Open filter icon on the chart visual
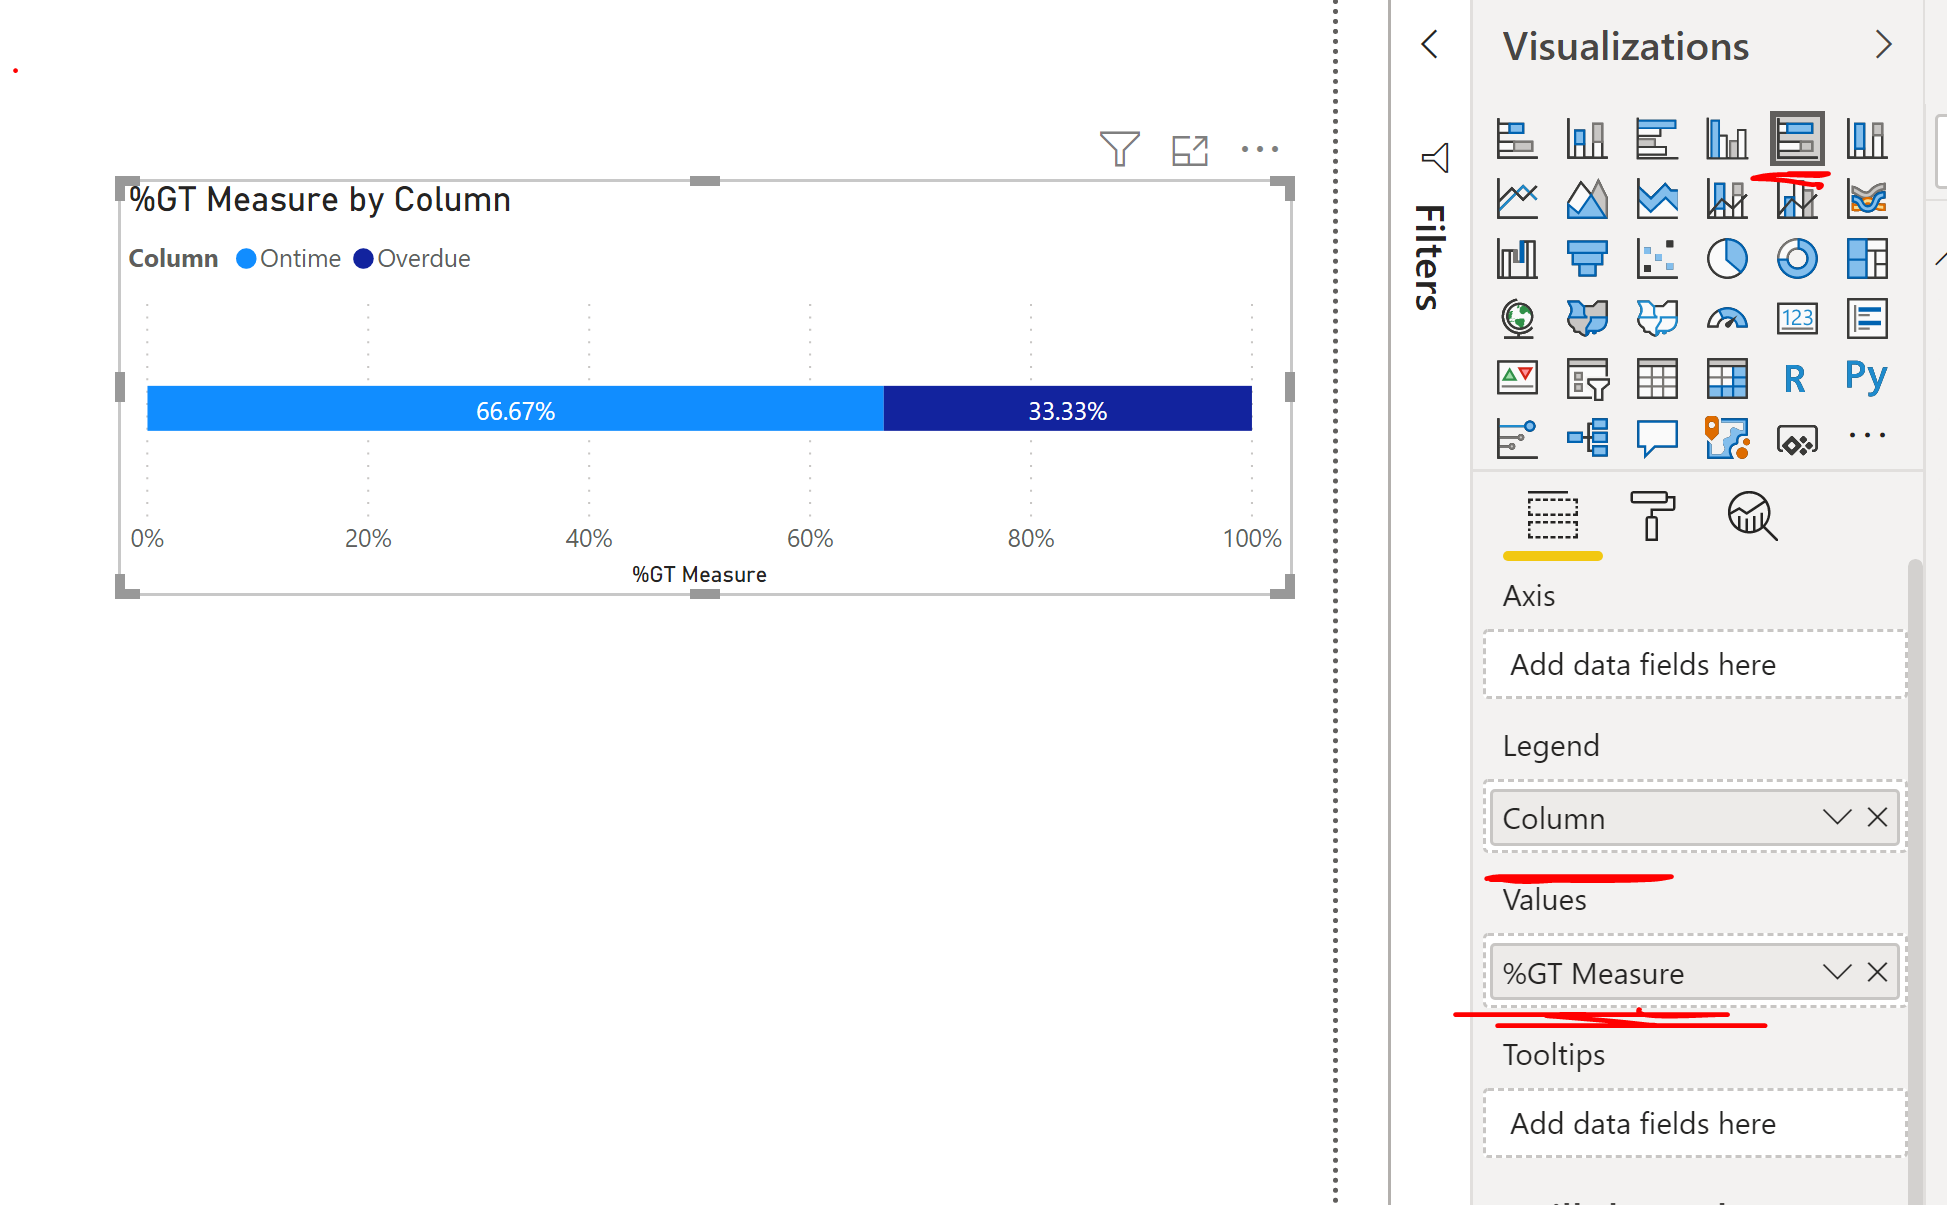The width and height of the screenshot is (1947, 1205). coord(1120,149)
